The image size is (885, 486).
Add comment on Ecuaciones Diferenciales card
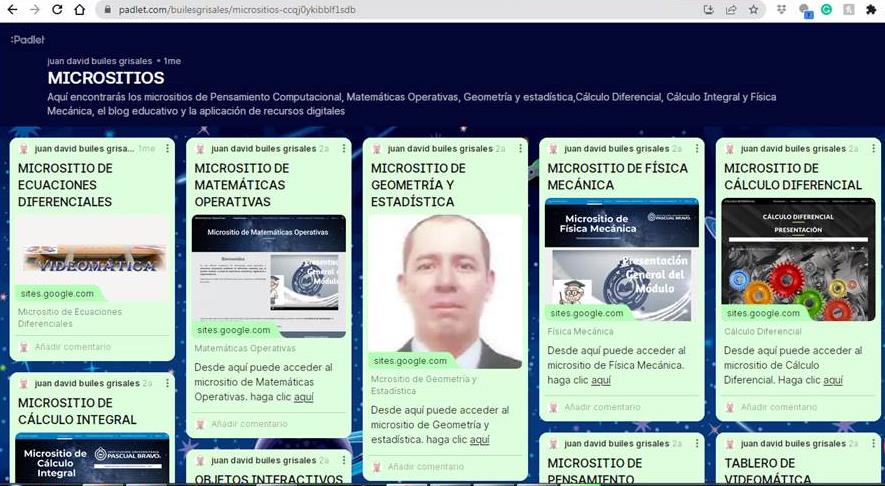[x=73, y=347]
